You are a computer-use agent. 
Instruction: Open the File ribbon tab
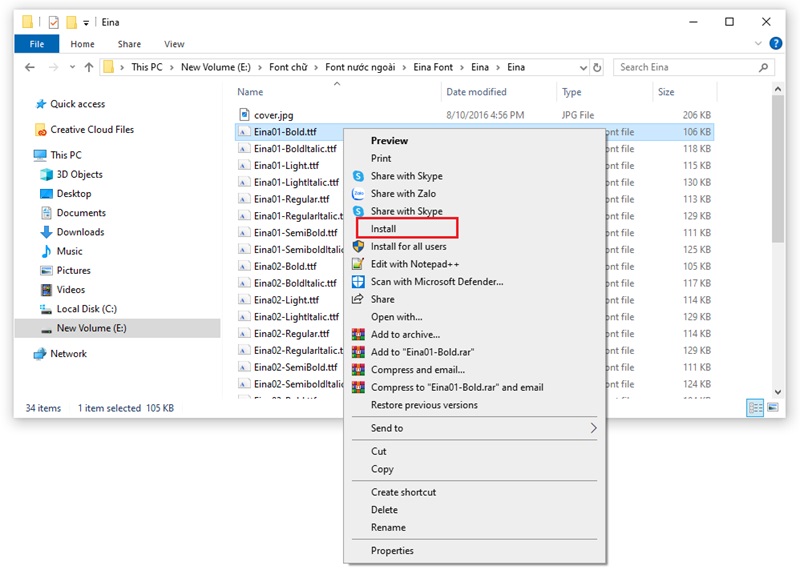point(37,44)
